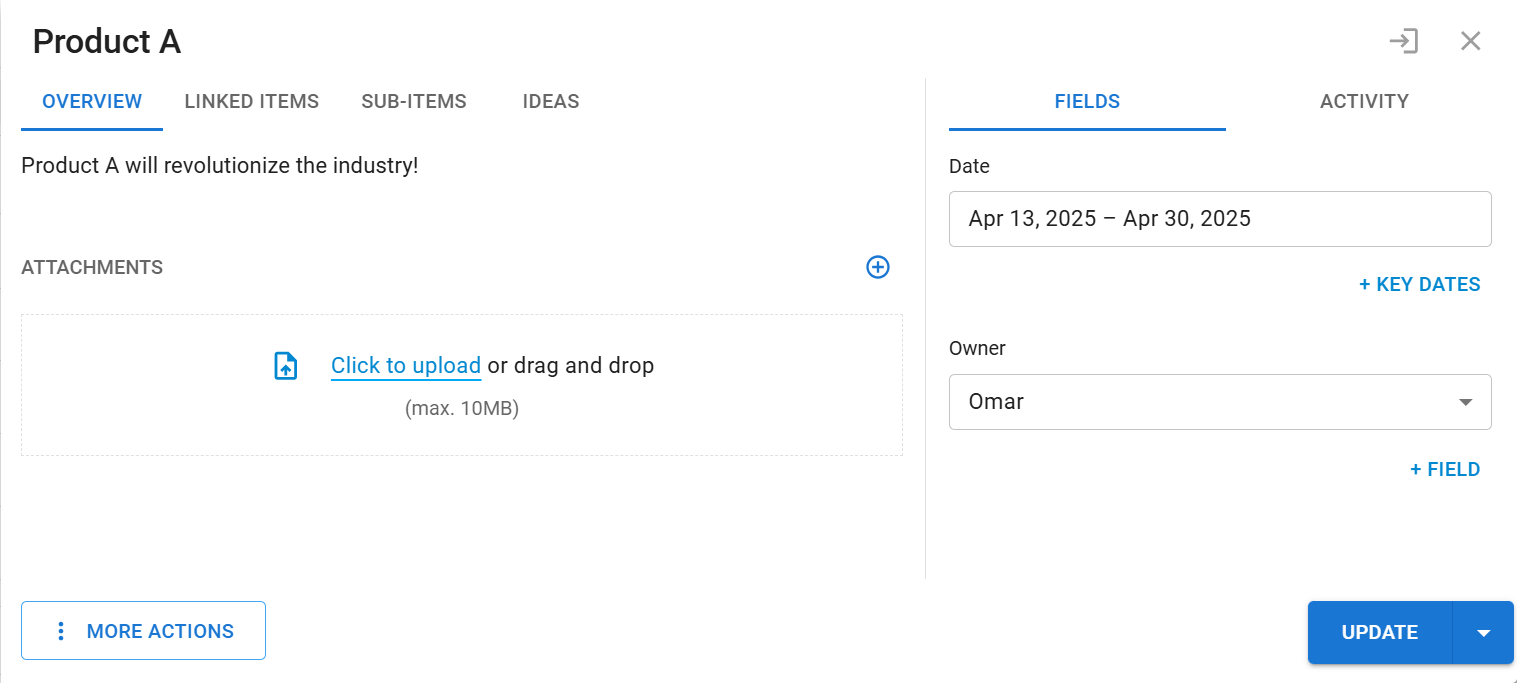Edit the Date range input field

pos(1219,219)
